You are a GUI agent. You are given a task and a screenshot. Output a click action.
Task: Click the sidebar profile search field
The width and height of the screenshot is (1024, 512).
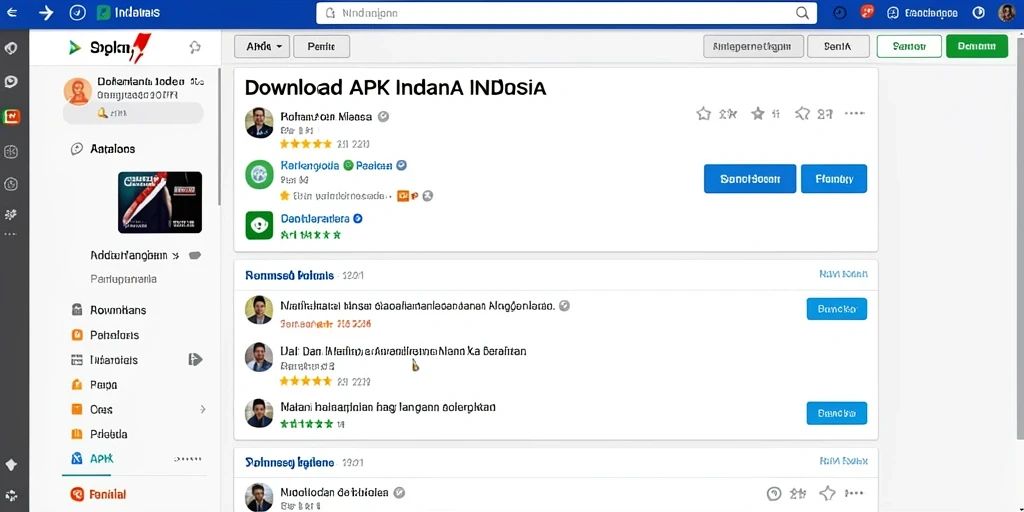(133, 113)
